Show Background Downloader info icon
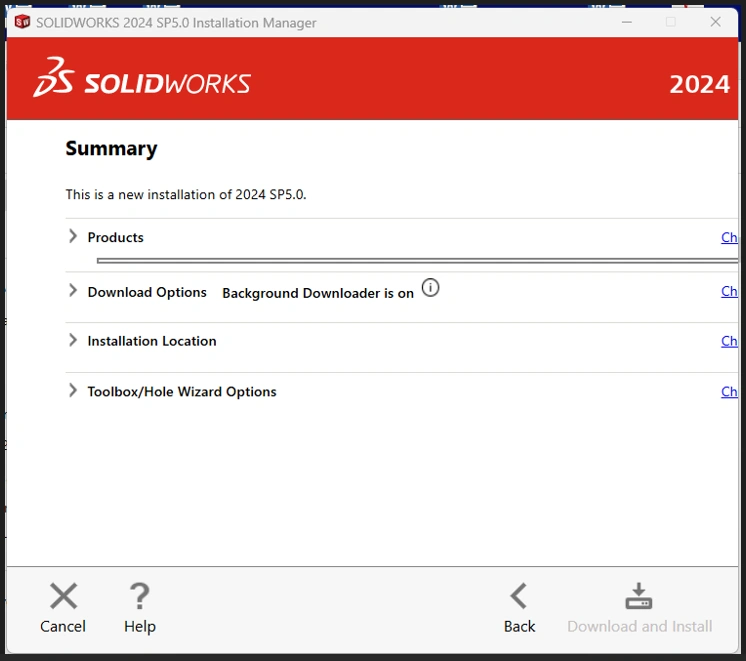Viewport: 746px width, 661px height. tap(430, 287)
